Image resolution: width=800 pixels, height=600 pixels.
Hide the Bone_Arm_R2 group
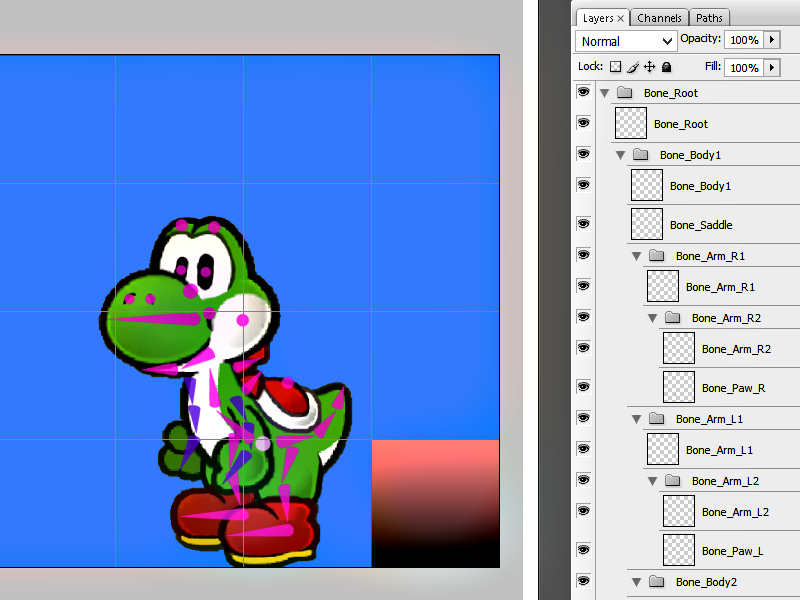pyautogui.click(x=583, y=317)
